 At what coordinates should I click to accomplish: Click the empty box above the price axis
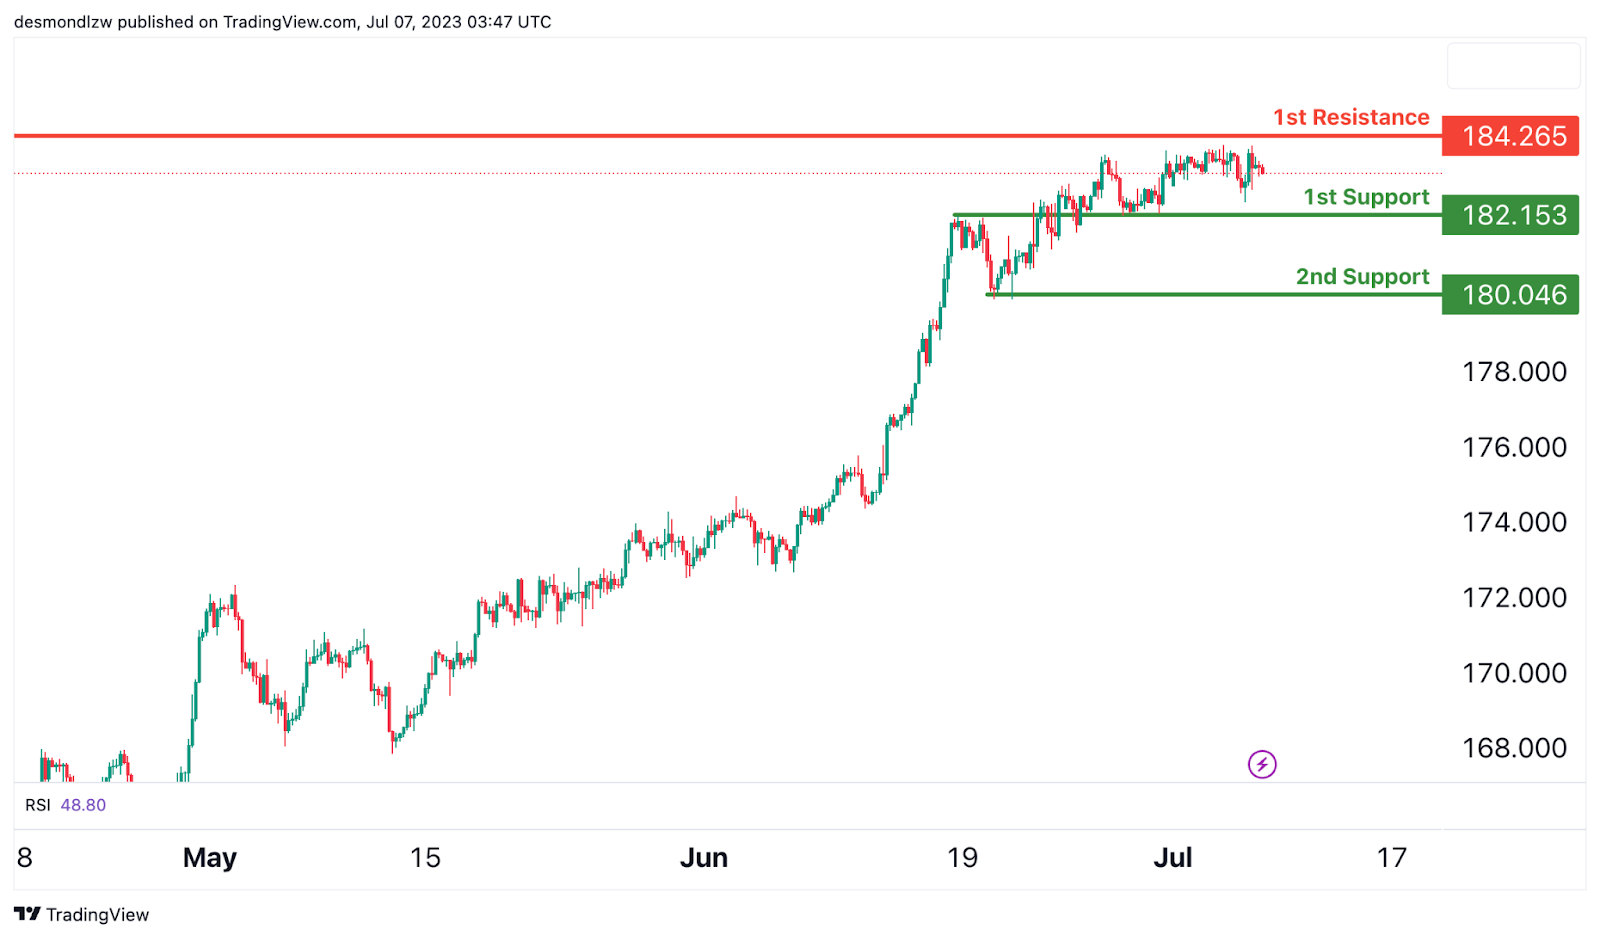1513,66
